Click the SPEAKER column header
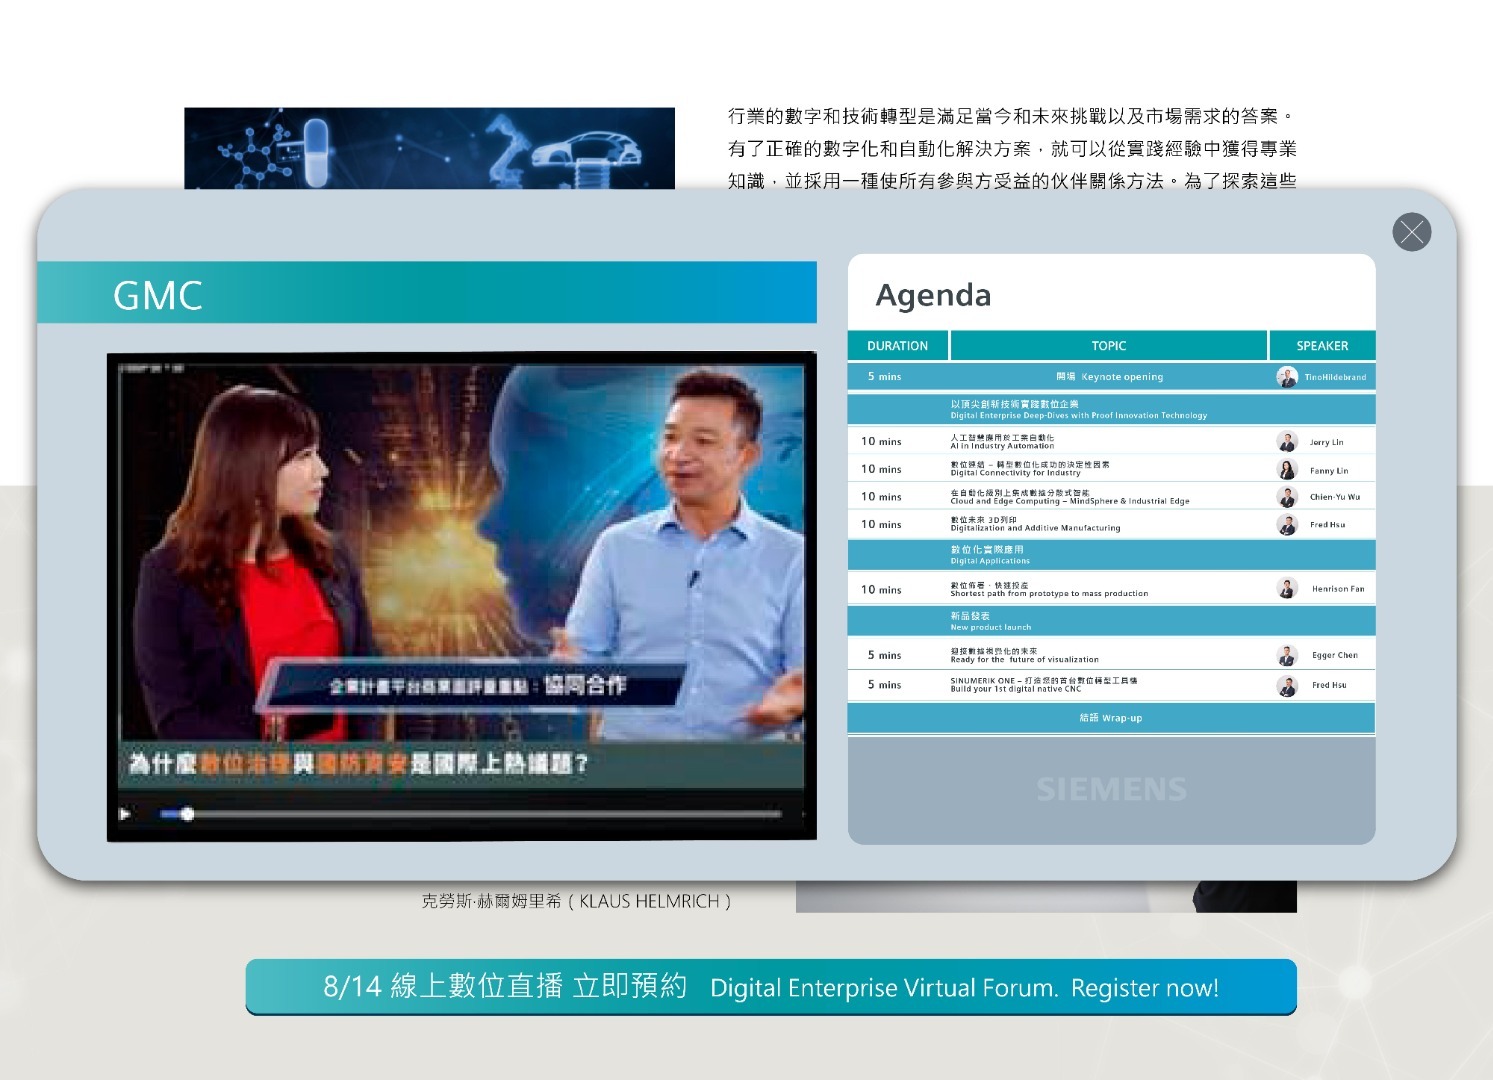This screenshot has height=1080, width=1493. coord(1322,346)
